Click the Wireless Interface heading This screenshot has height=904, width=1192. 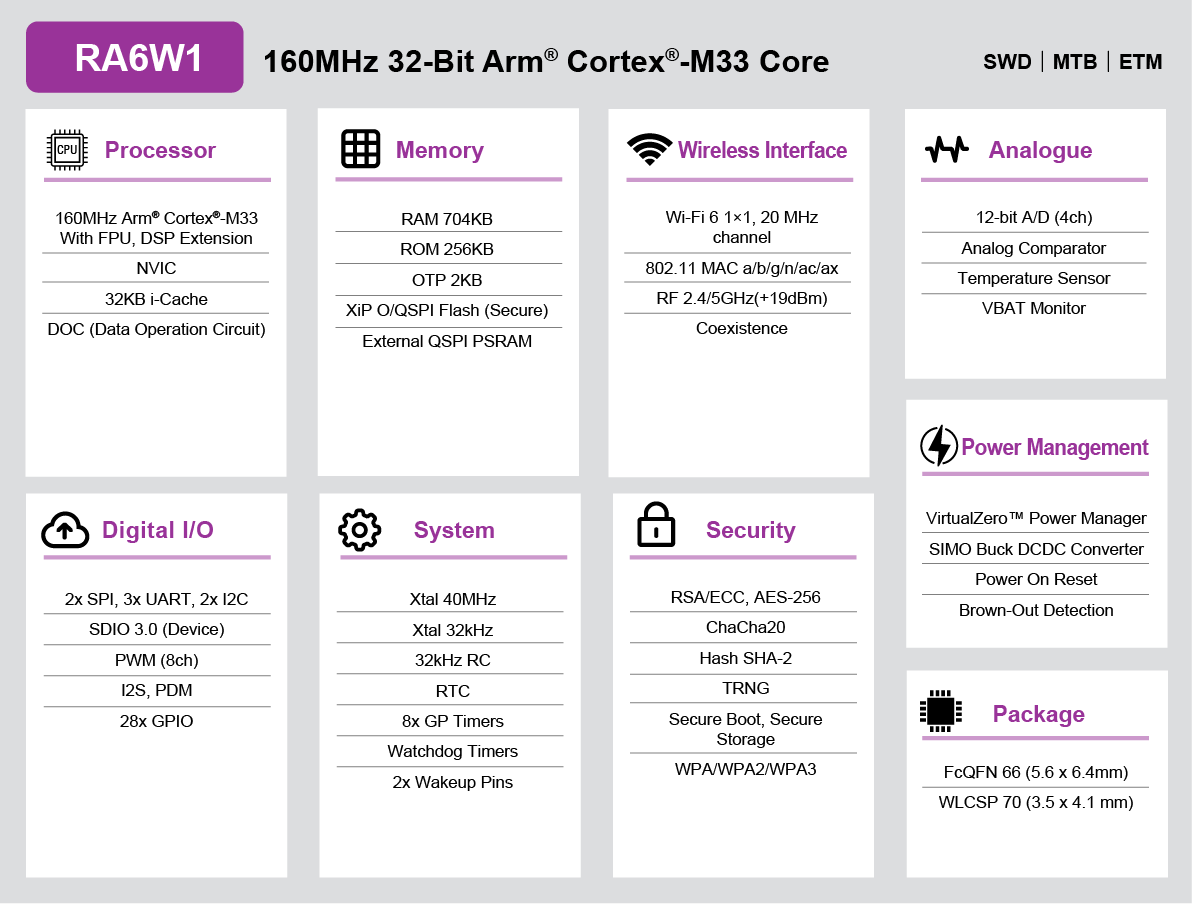click(x=762, y=150)
